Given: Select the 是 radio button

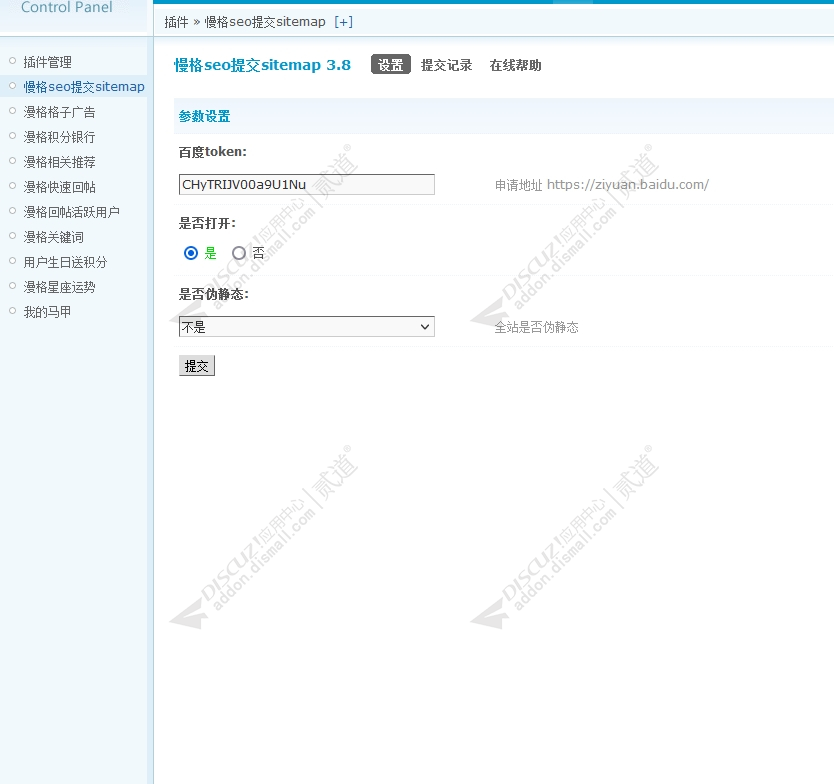Looking at the screenshot, I should [190, 253].
